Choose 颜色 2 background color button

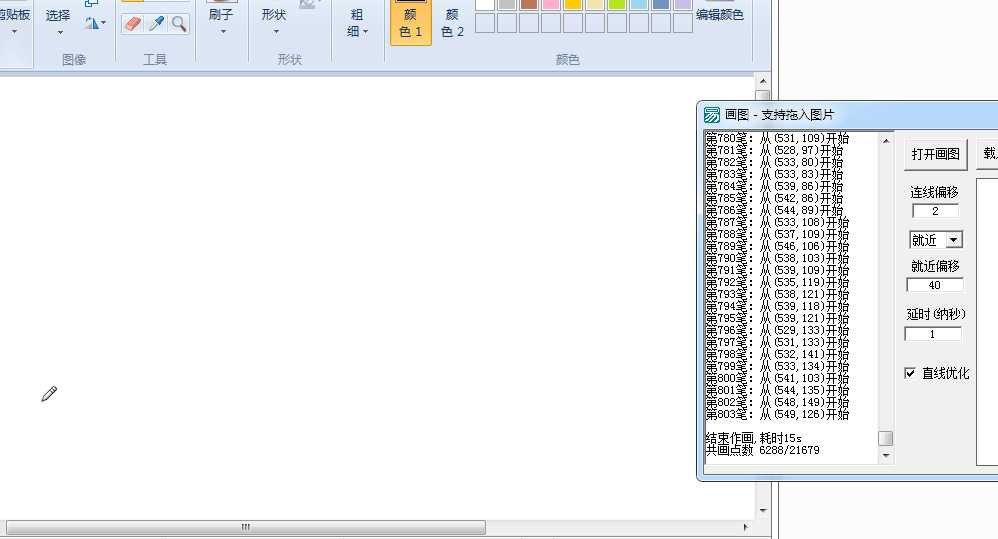coord(452,23)
